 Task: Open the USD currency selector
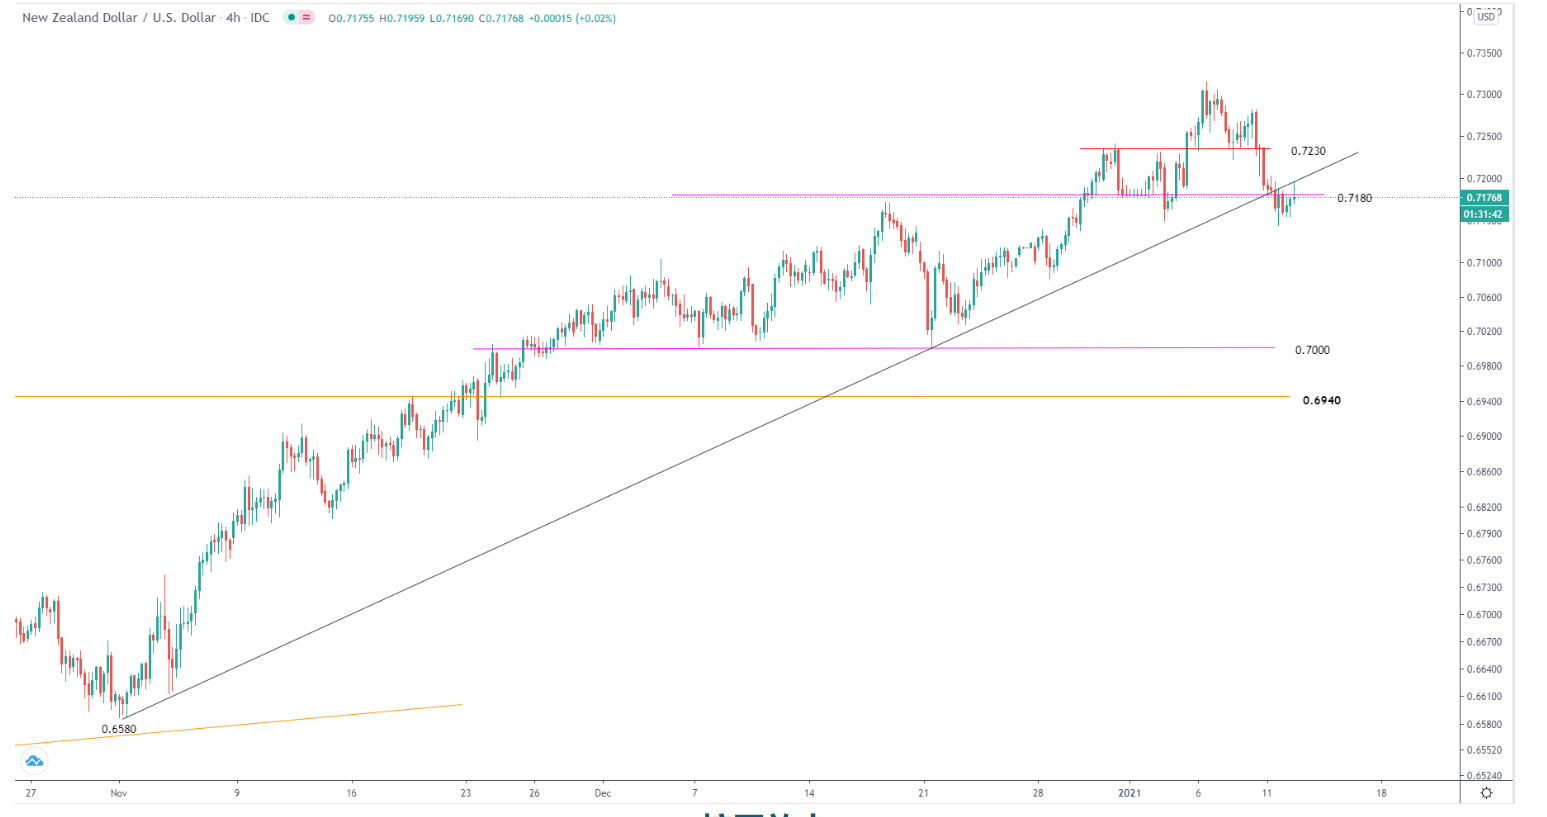click(x=1486, y=17)
